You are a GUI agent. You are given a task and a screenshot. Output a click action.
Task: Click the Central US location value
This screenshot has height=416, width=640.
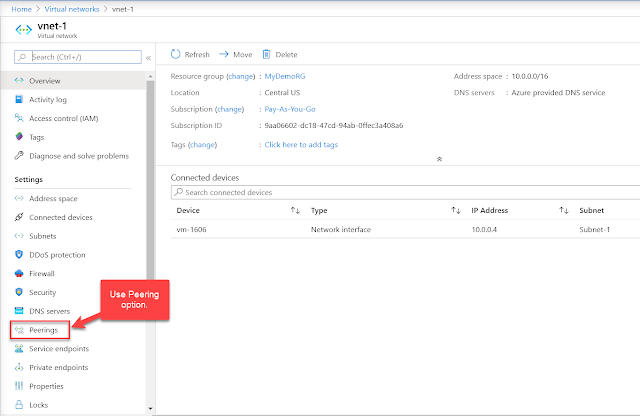[x=282, y=93]
